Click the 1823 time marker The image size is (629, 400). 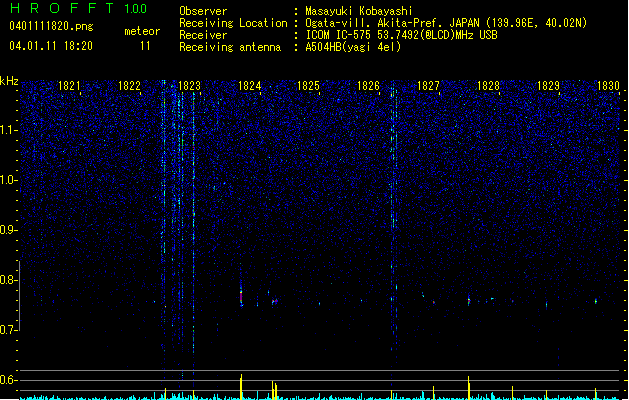click(189, 86)
